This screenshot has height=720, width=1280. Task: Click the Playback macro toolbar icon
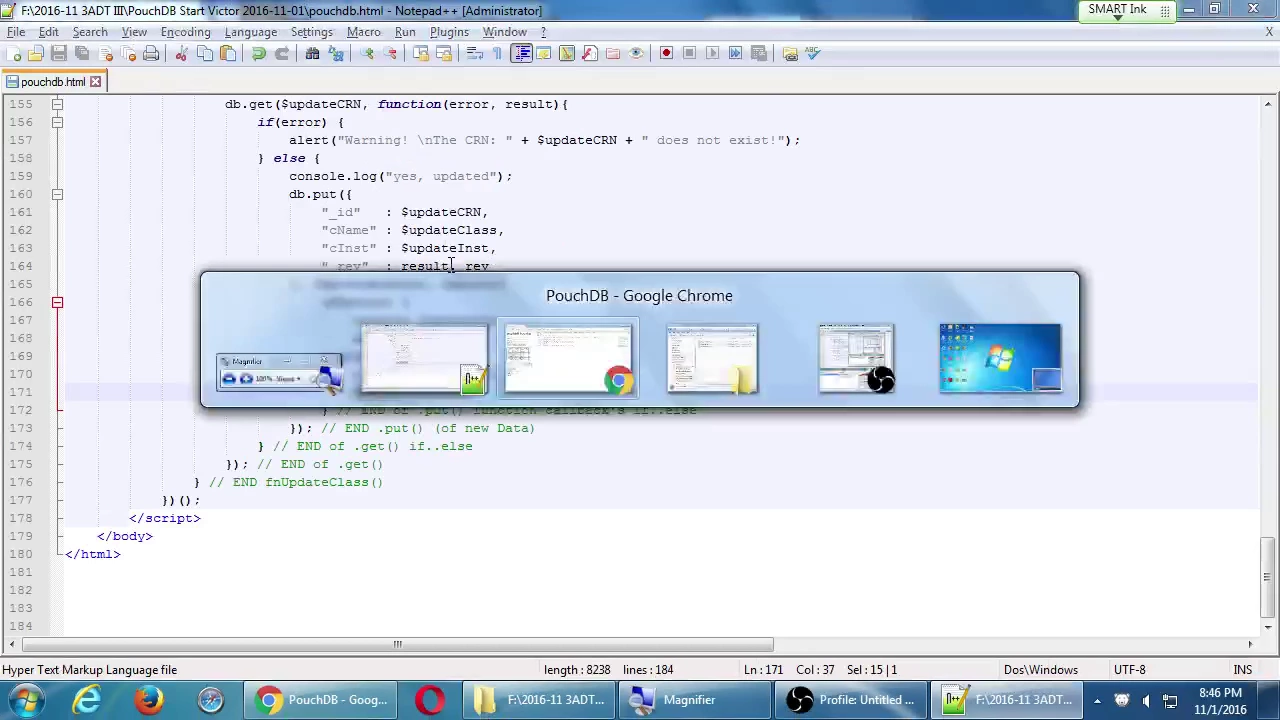click(712, 54)
